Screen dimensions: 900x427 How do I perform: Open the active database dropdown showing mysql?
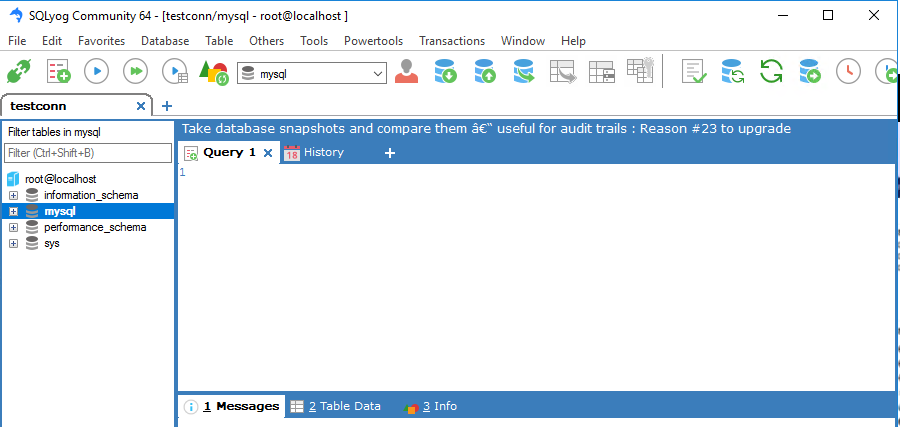click(x=312, y=73)
